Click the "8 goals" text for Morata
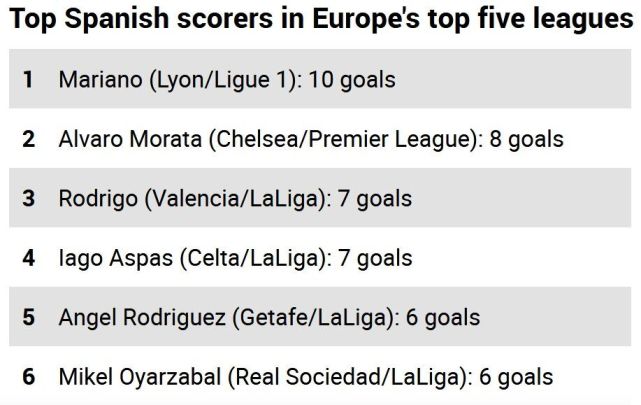 [x=526, y=139]
